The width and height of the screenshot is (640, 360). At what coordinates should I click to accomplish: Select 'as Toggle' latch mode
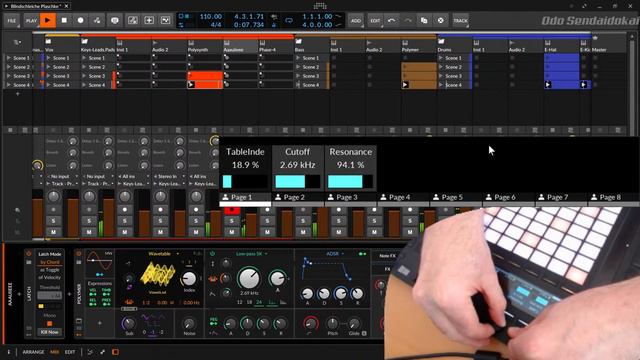coord(50,270)
